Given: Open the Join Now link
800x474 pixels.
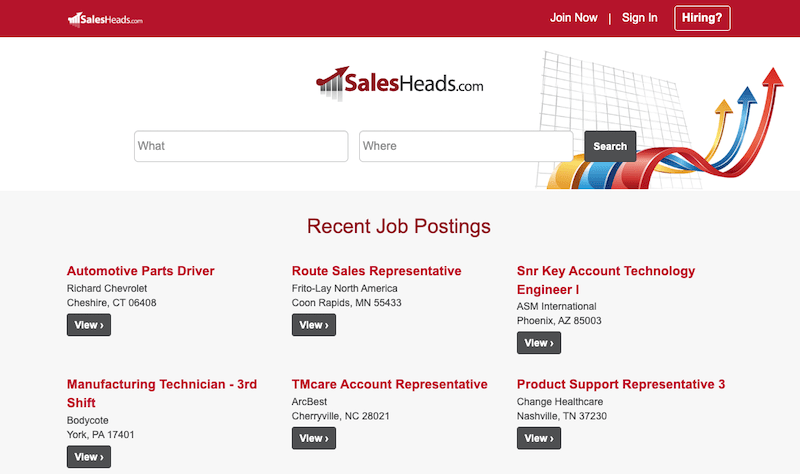Looking at the screenshot, I should click(x=573, y=18).
